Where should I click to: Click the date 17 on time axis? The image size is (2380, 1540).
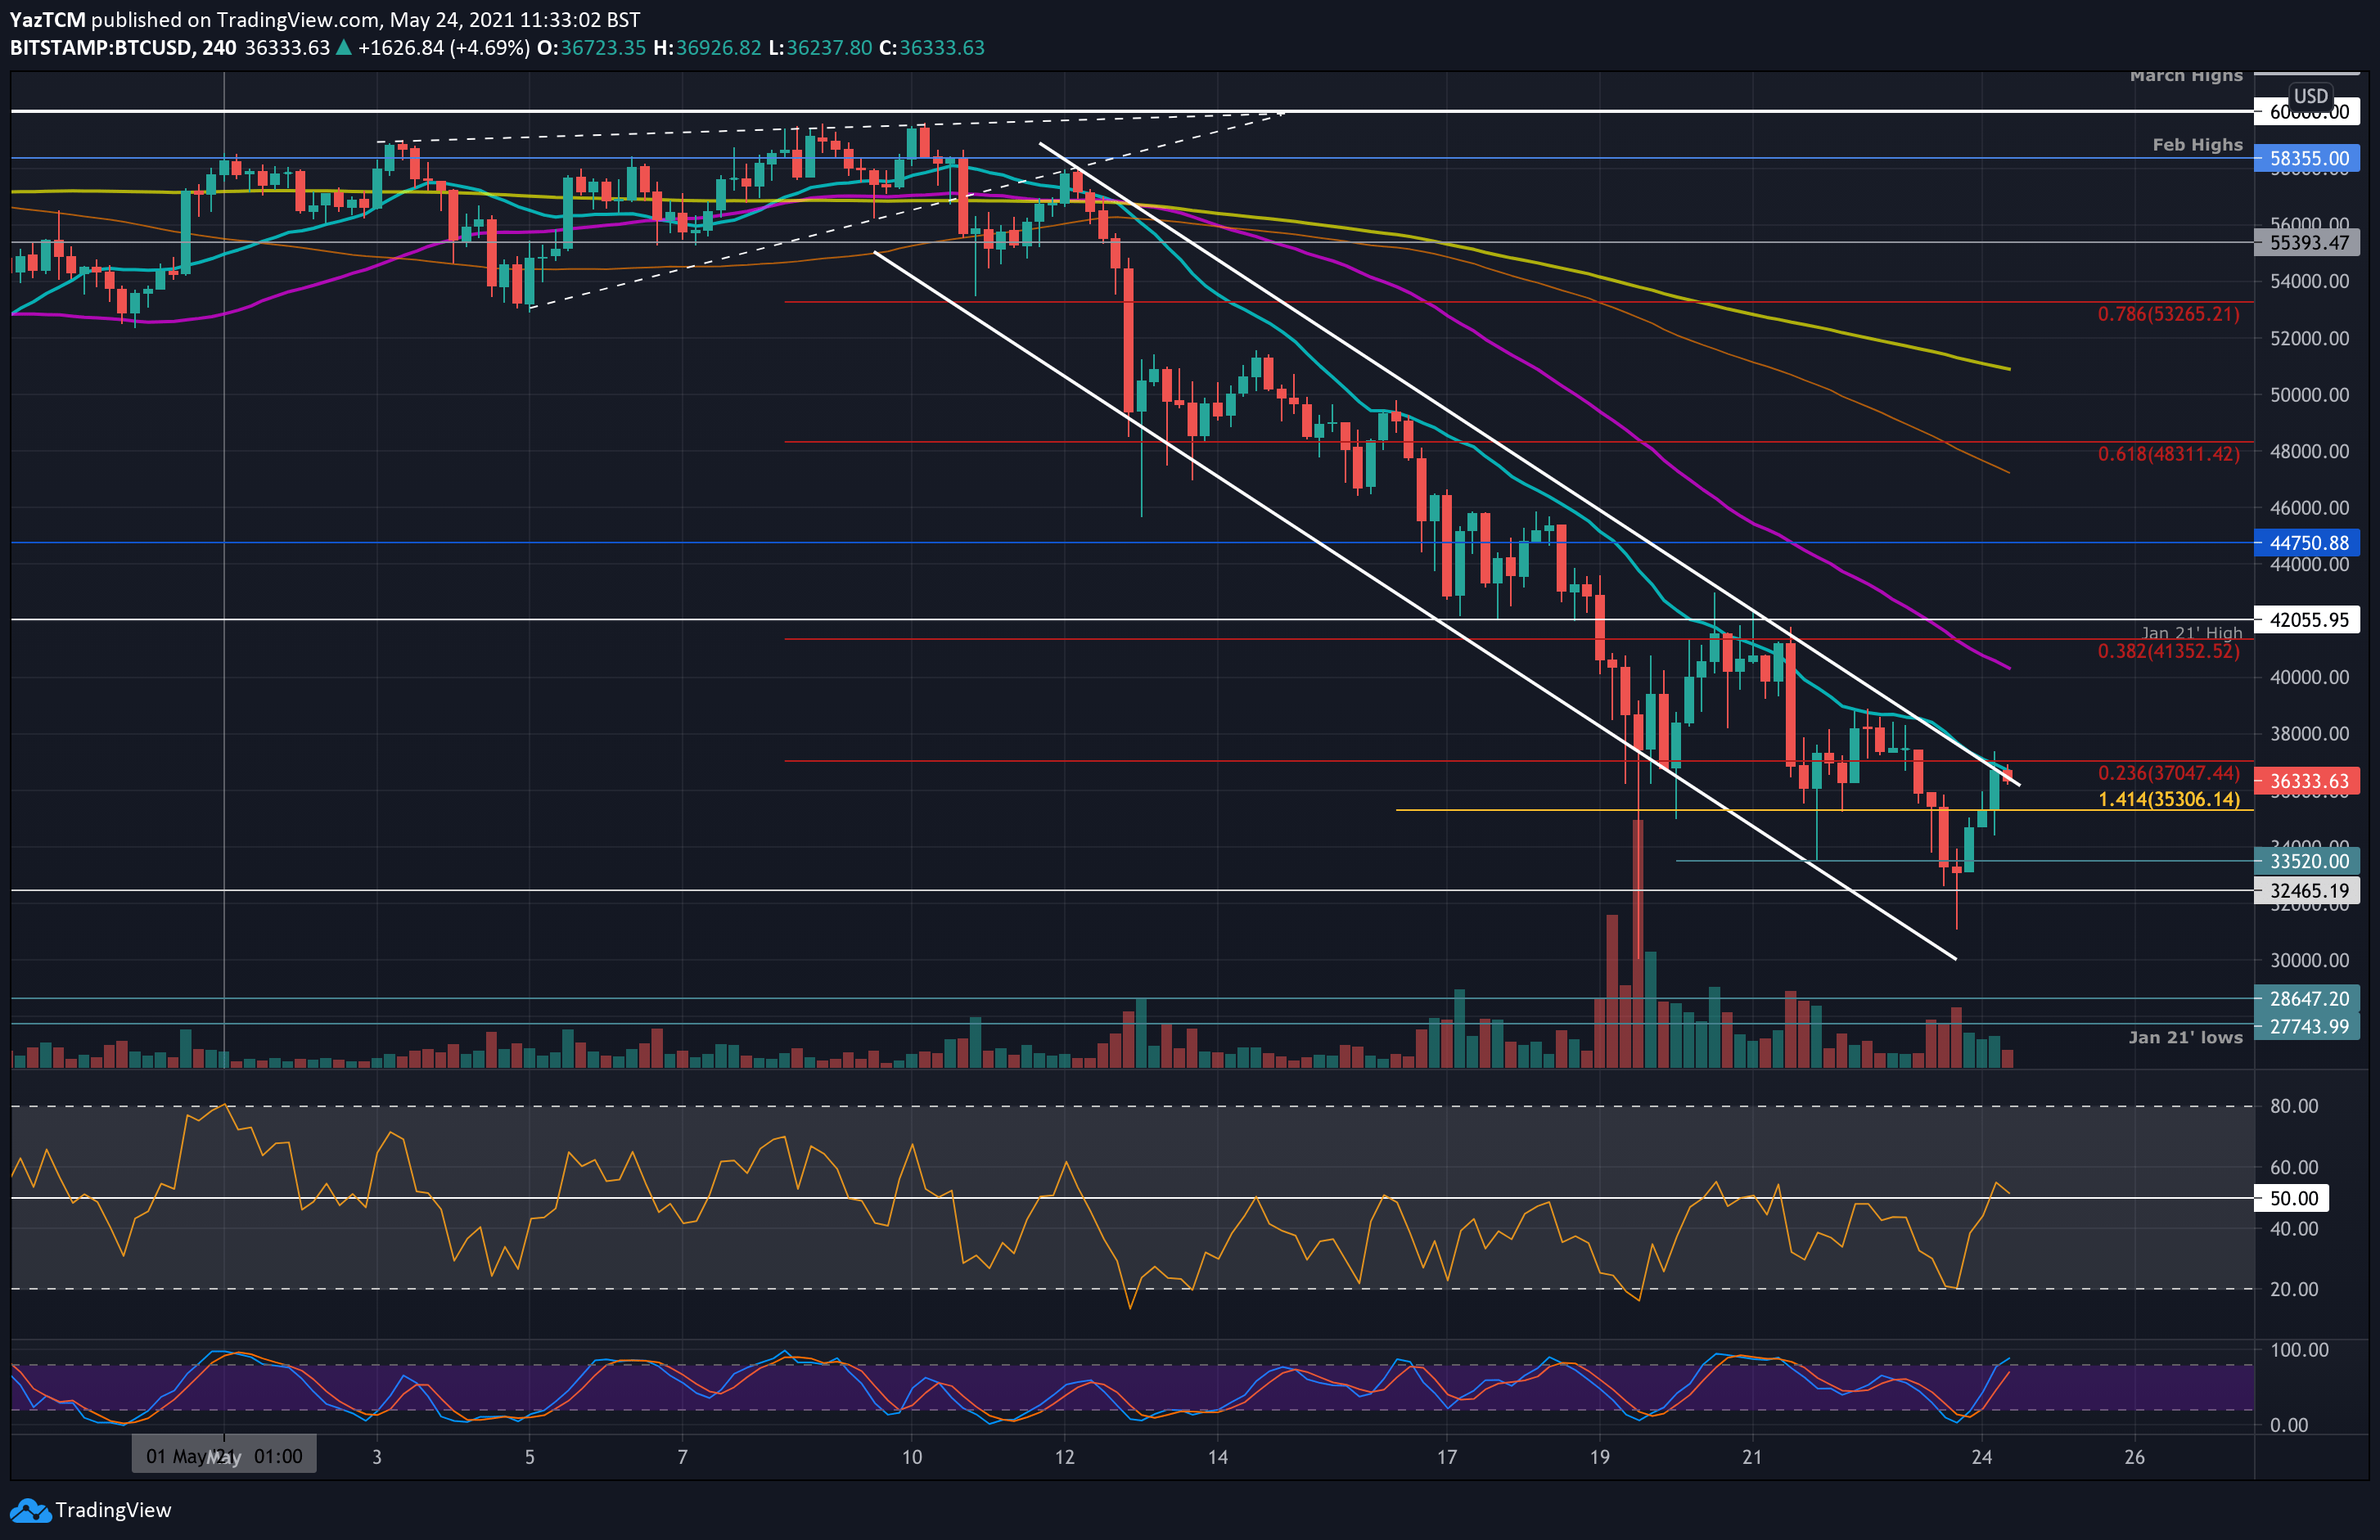click(x=1447, y=1457)
